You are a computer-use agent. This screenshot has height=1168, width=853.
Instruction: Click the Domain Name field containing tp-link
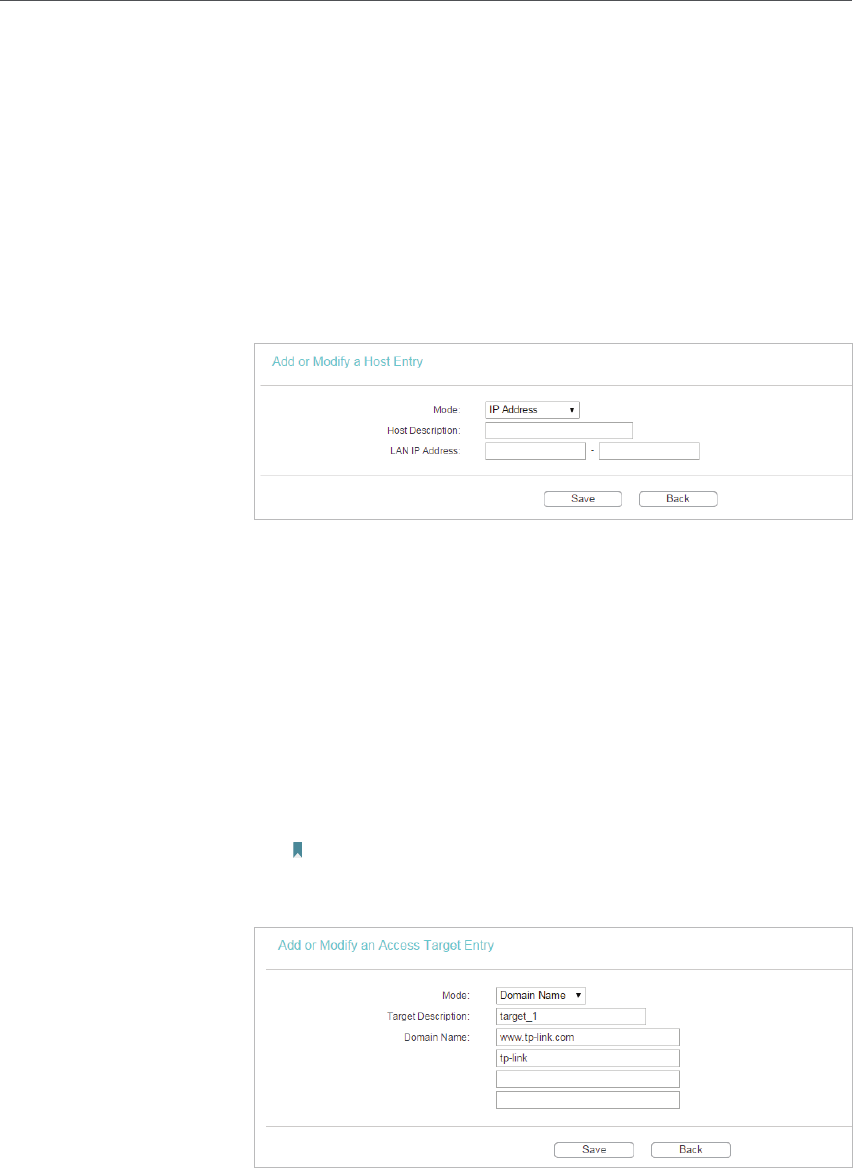(587, 1058)
